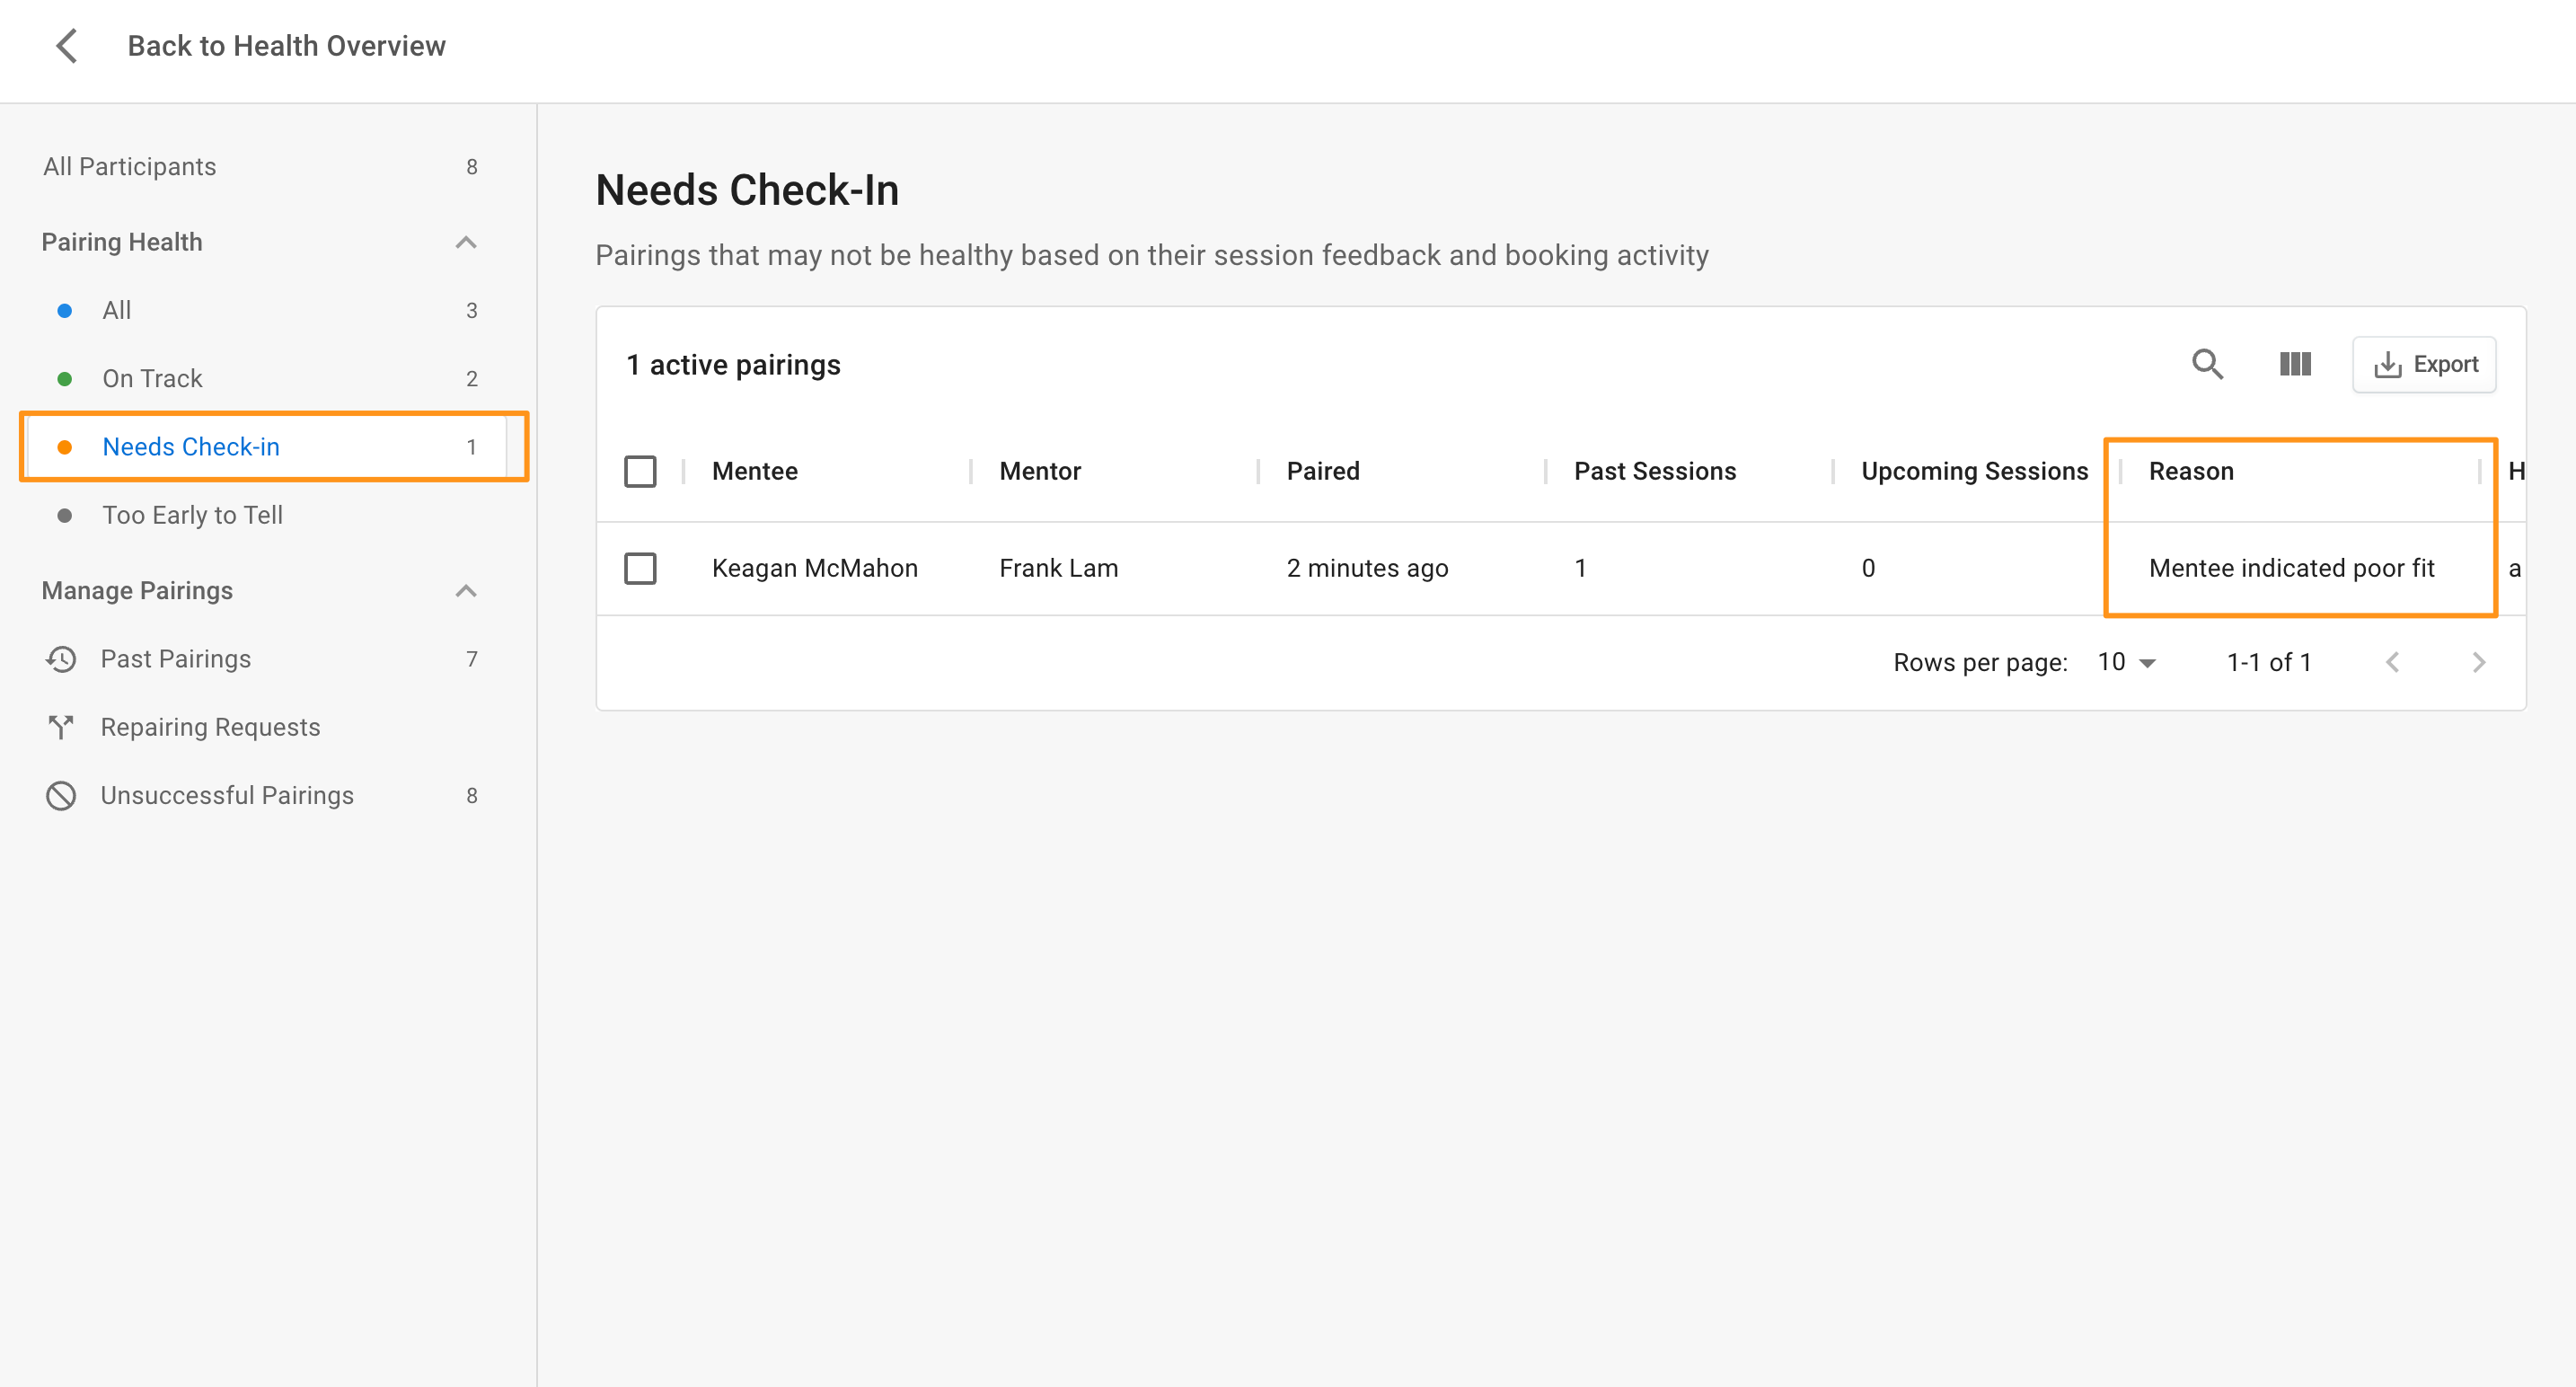
Task: Sort by the Mentor column header
Action: [1040, 471]
